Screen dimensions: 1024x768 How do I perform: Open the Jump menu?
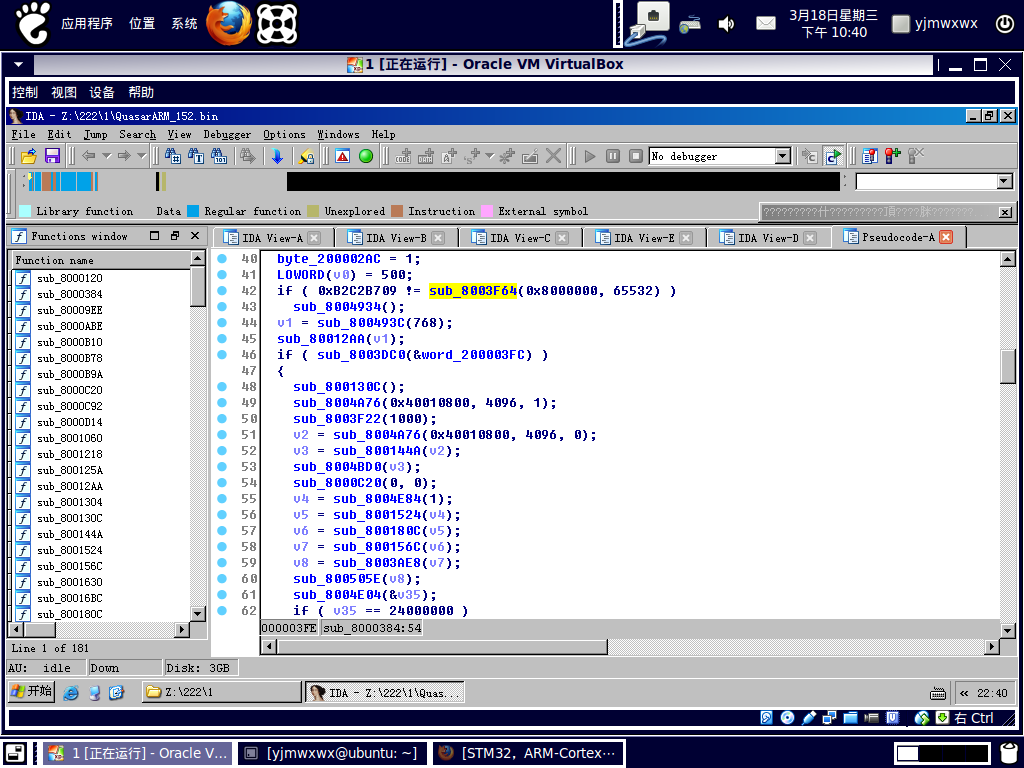click(95, 135)
